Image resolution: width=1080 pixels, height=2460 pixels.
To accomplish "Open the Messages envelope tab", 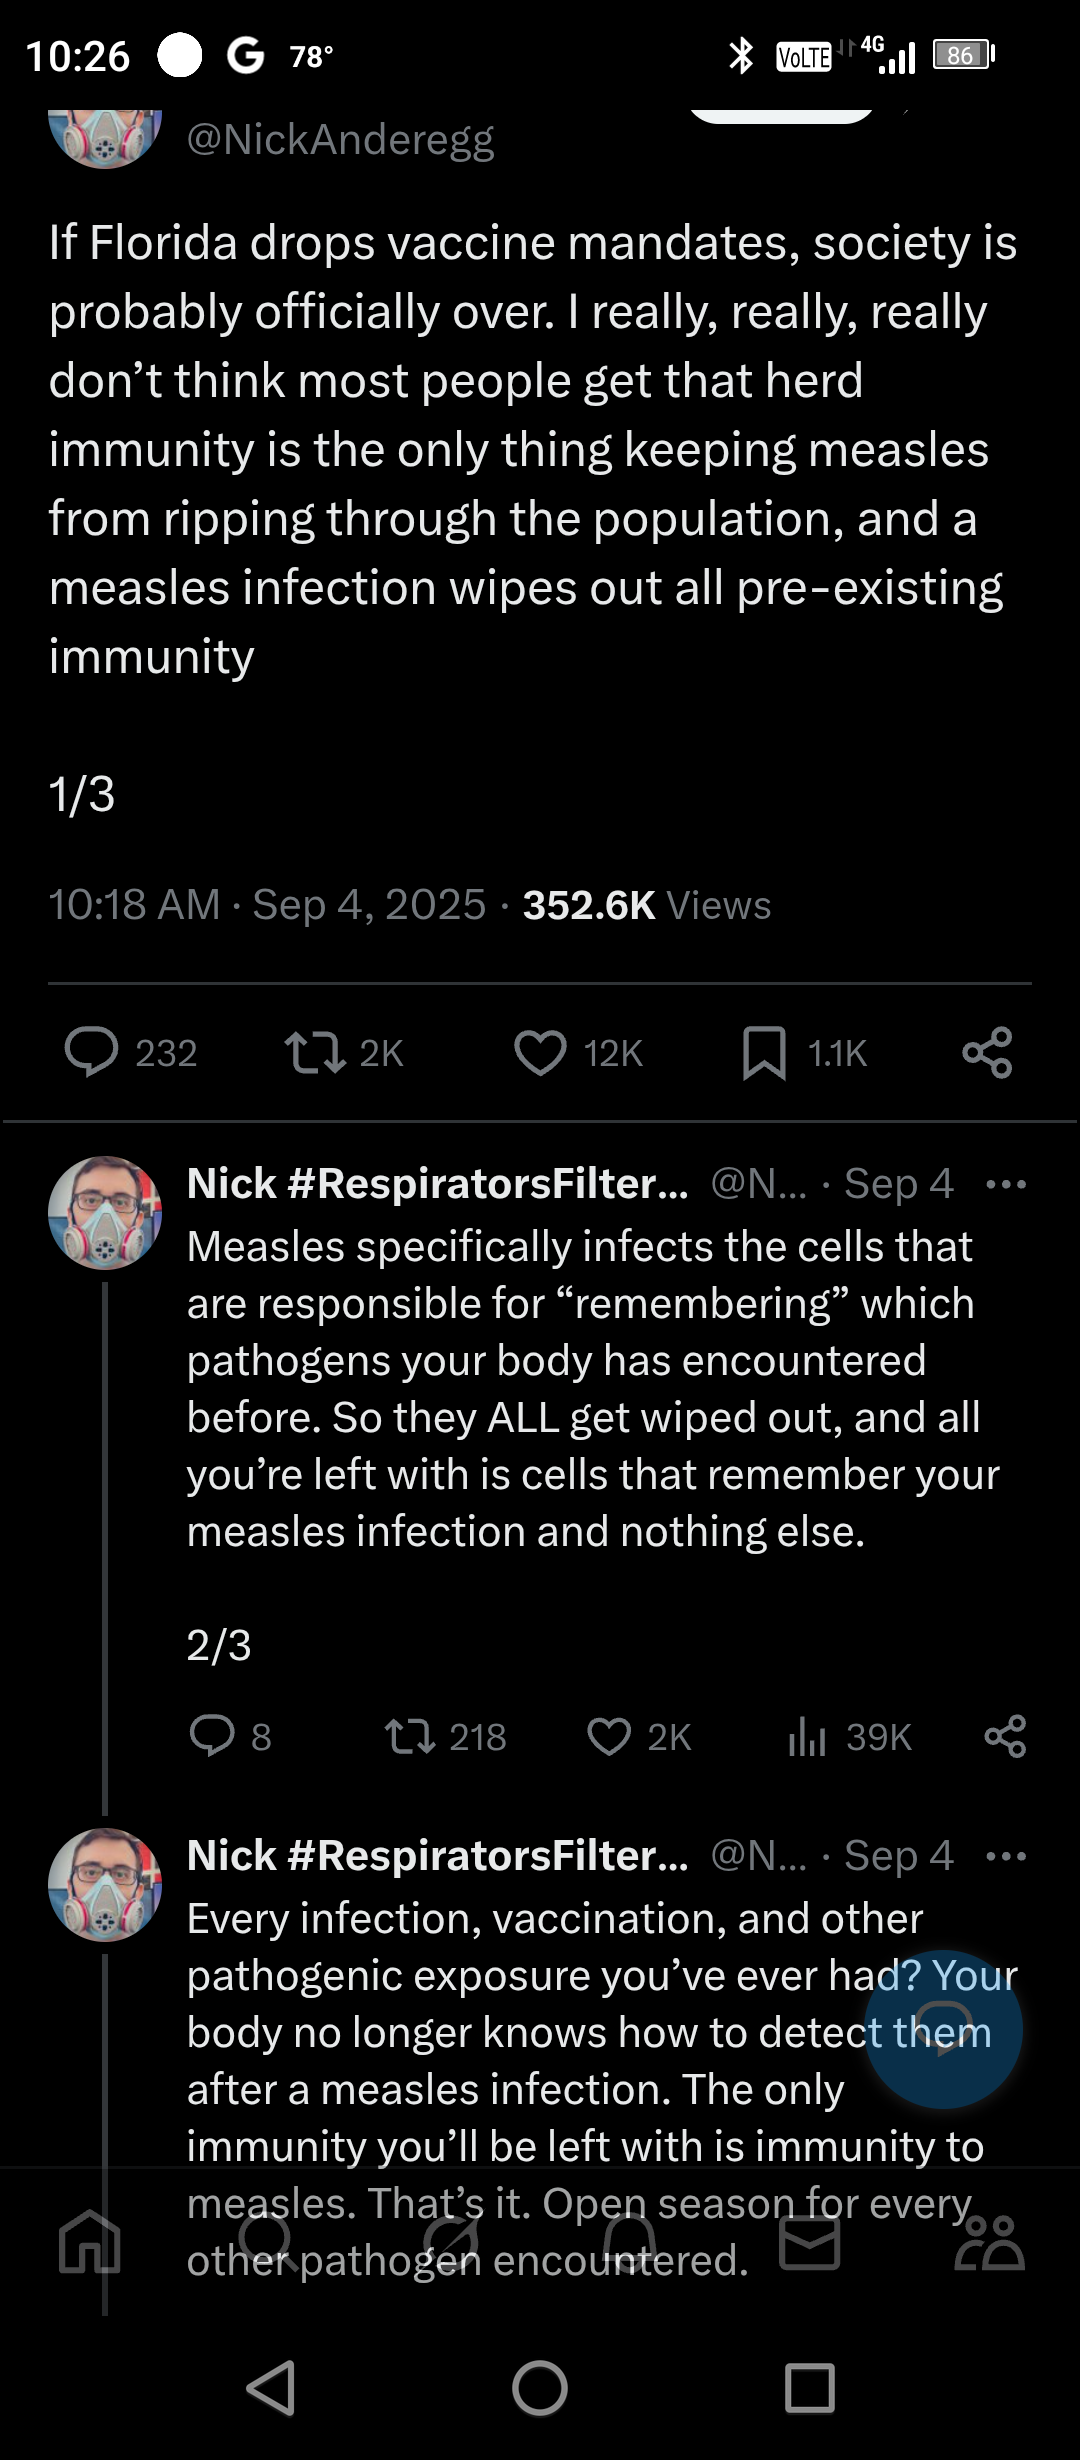I will 809,2240.
